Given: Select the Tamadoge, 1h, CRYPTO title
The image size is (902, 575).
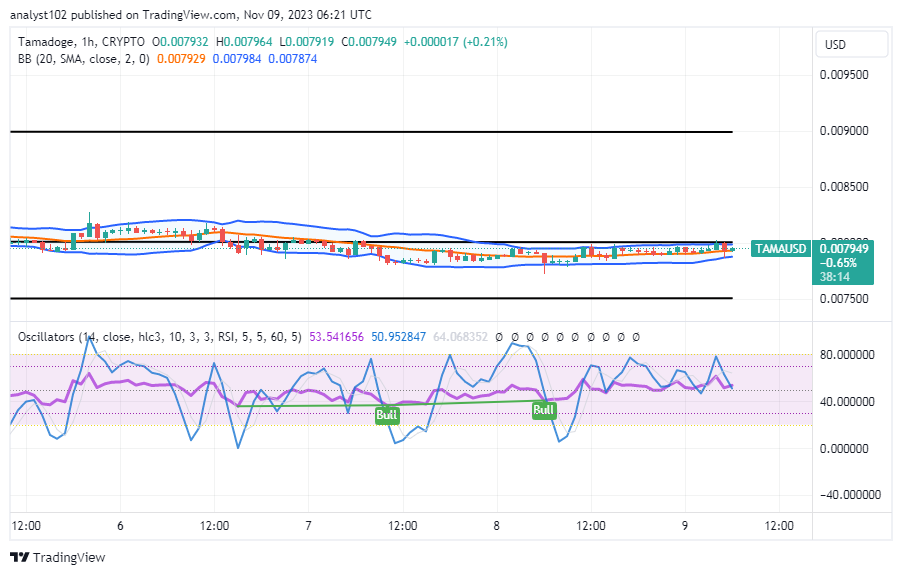Looking at the screenshot, I should point(81,42).
